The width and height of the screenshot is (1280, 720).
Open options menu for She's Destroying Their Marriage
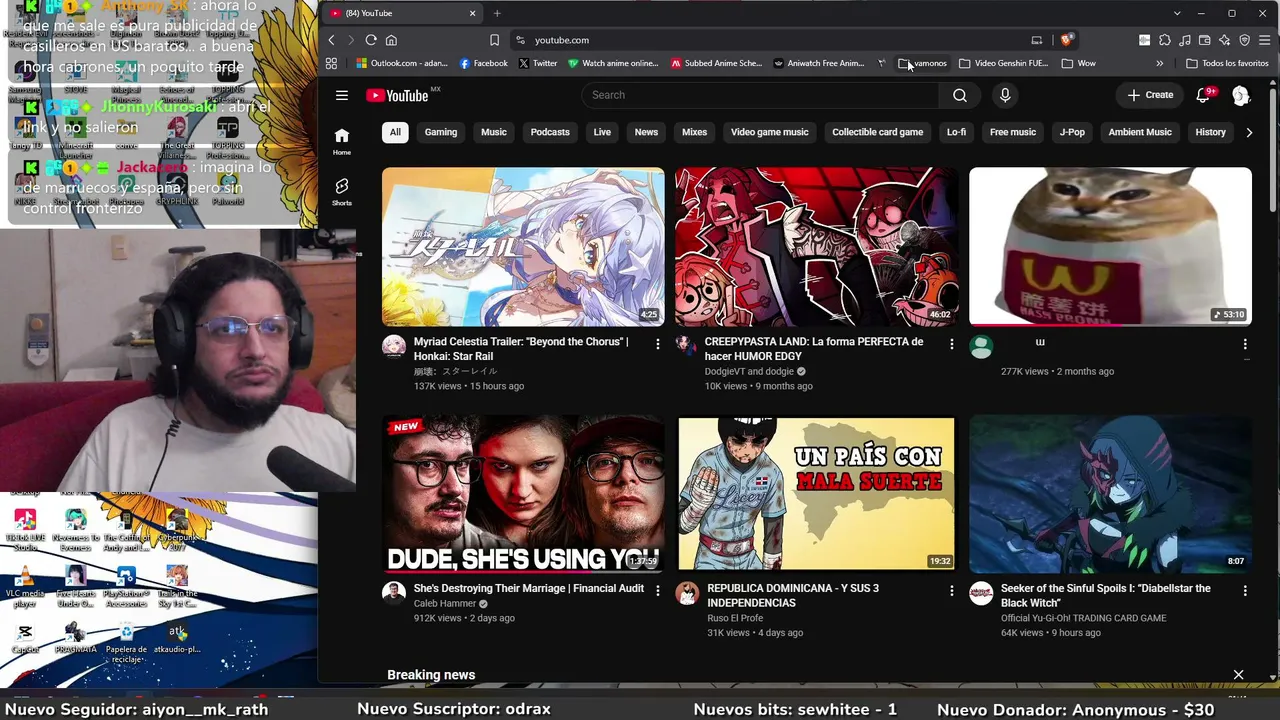(657, 591)
